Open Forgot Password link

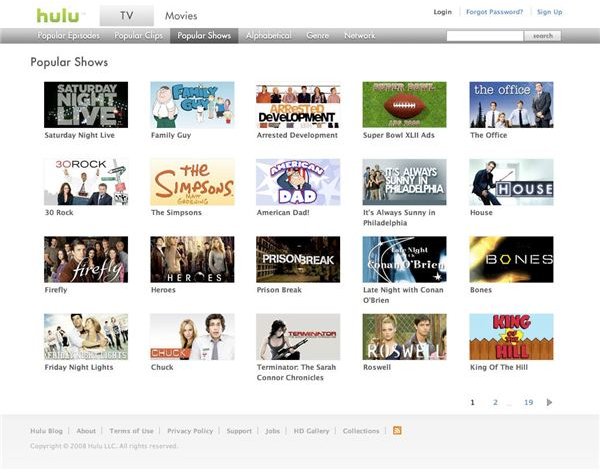[x=494, y=12]
